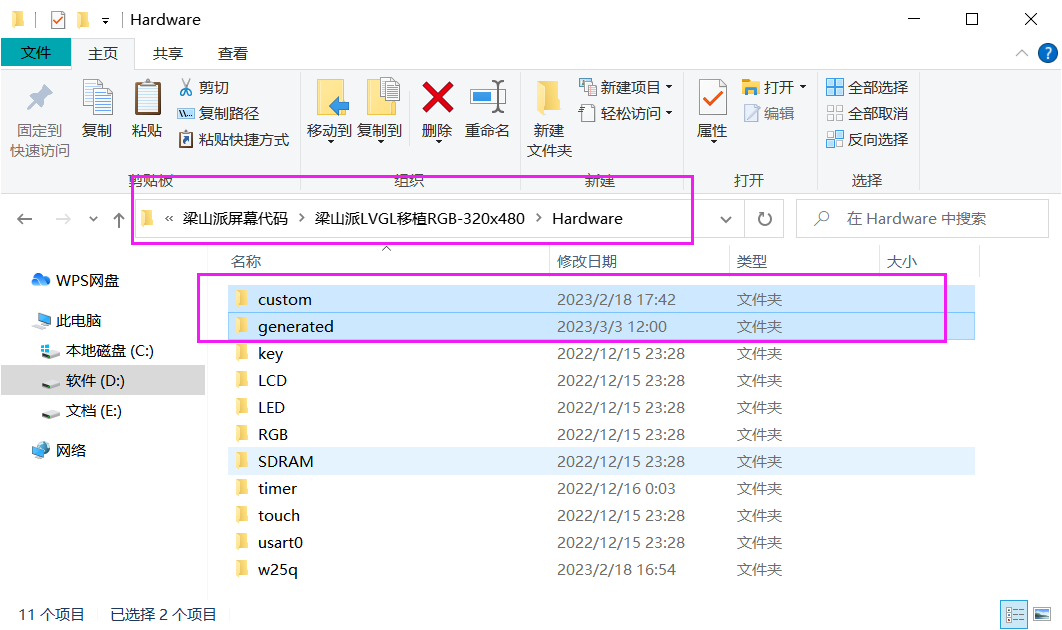This screenshot has width=1062, height=630.
Task: Click the 固定到快速访问 pin icon
Action: [39, 98]
